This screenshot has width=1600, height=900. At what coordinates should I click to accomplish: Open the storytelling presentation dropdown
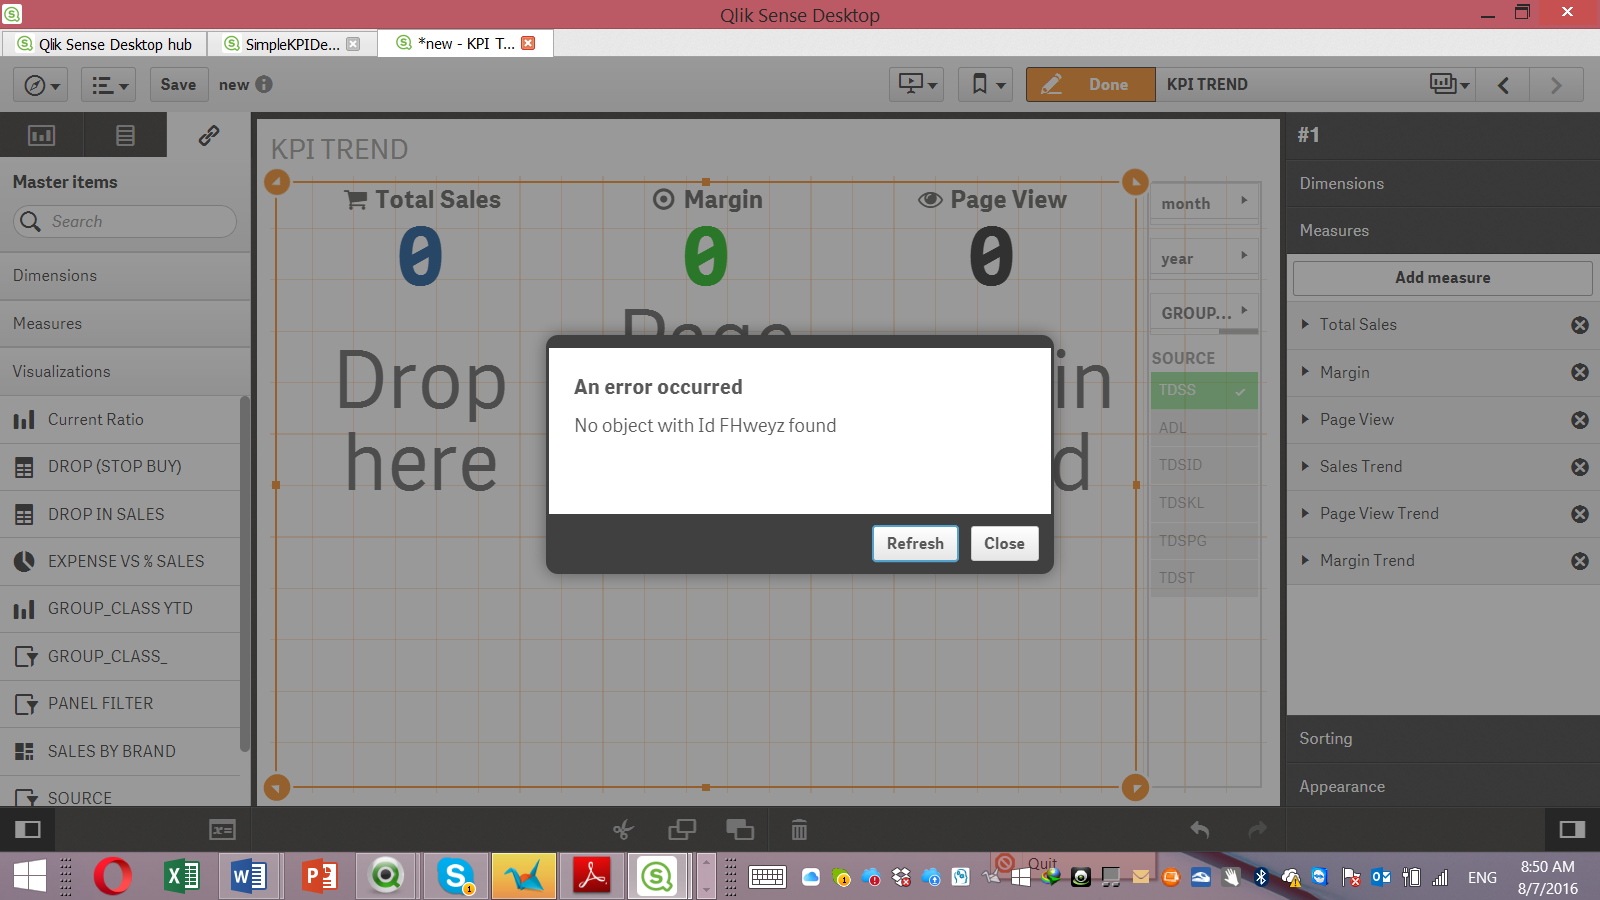click(x=916, y=85)
